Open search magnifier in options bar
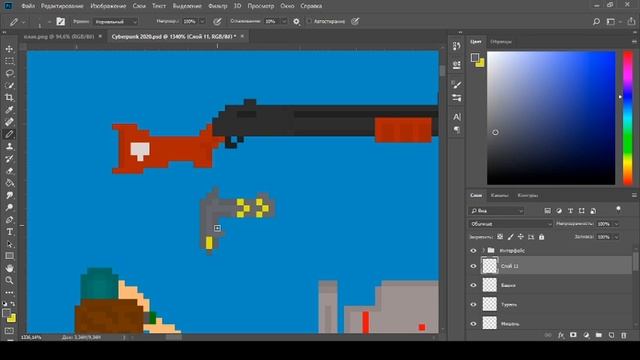Viewport: 640px width, 360px height. (x=596, y=22)
